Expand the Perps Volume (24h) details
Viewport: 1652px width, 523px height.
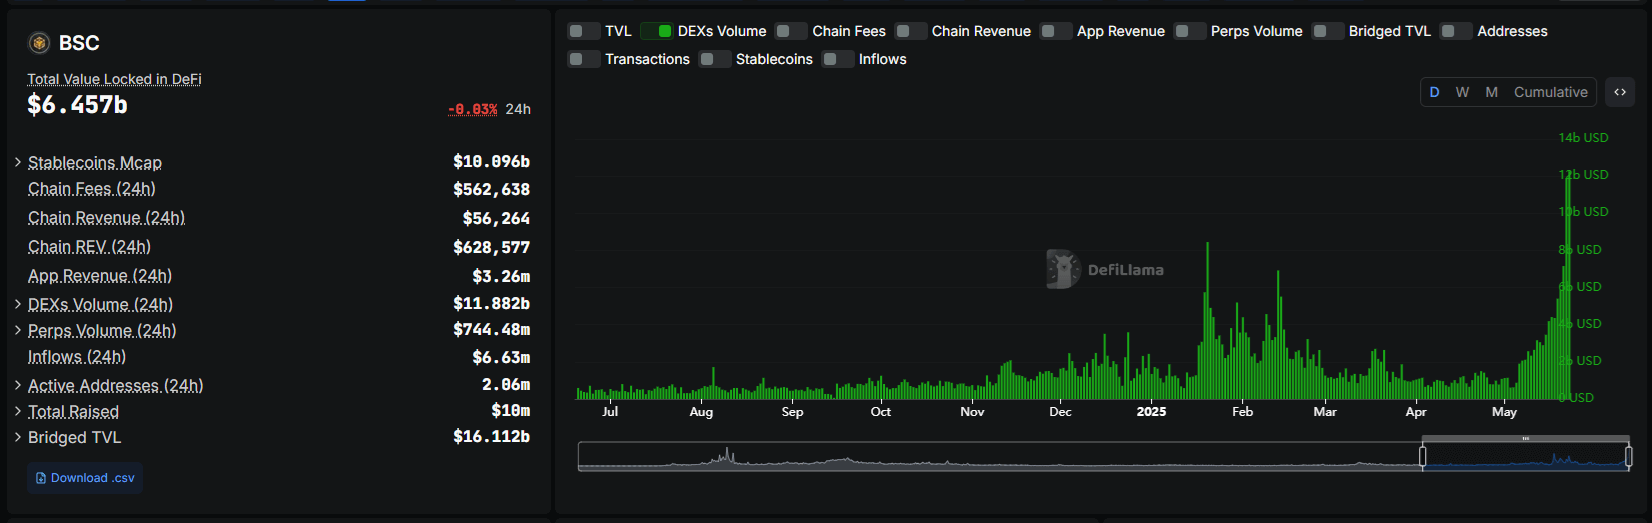click(x=18, y=330)
